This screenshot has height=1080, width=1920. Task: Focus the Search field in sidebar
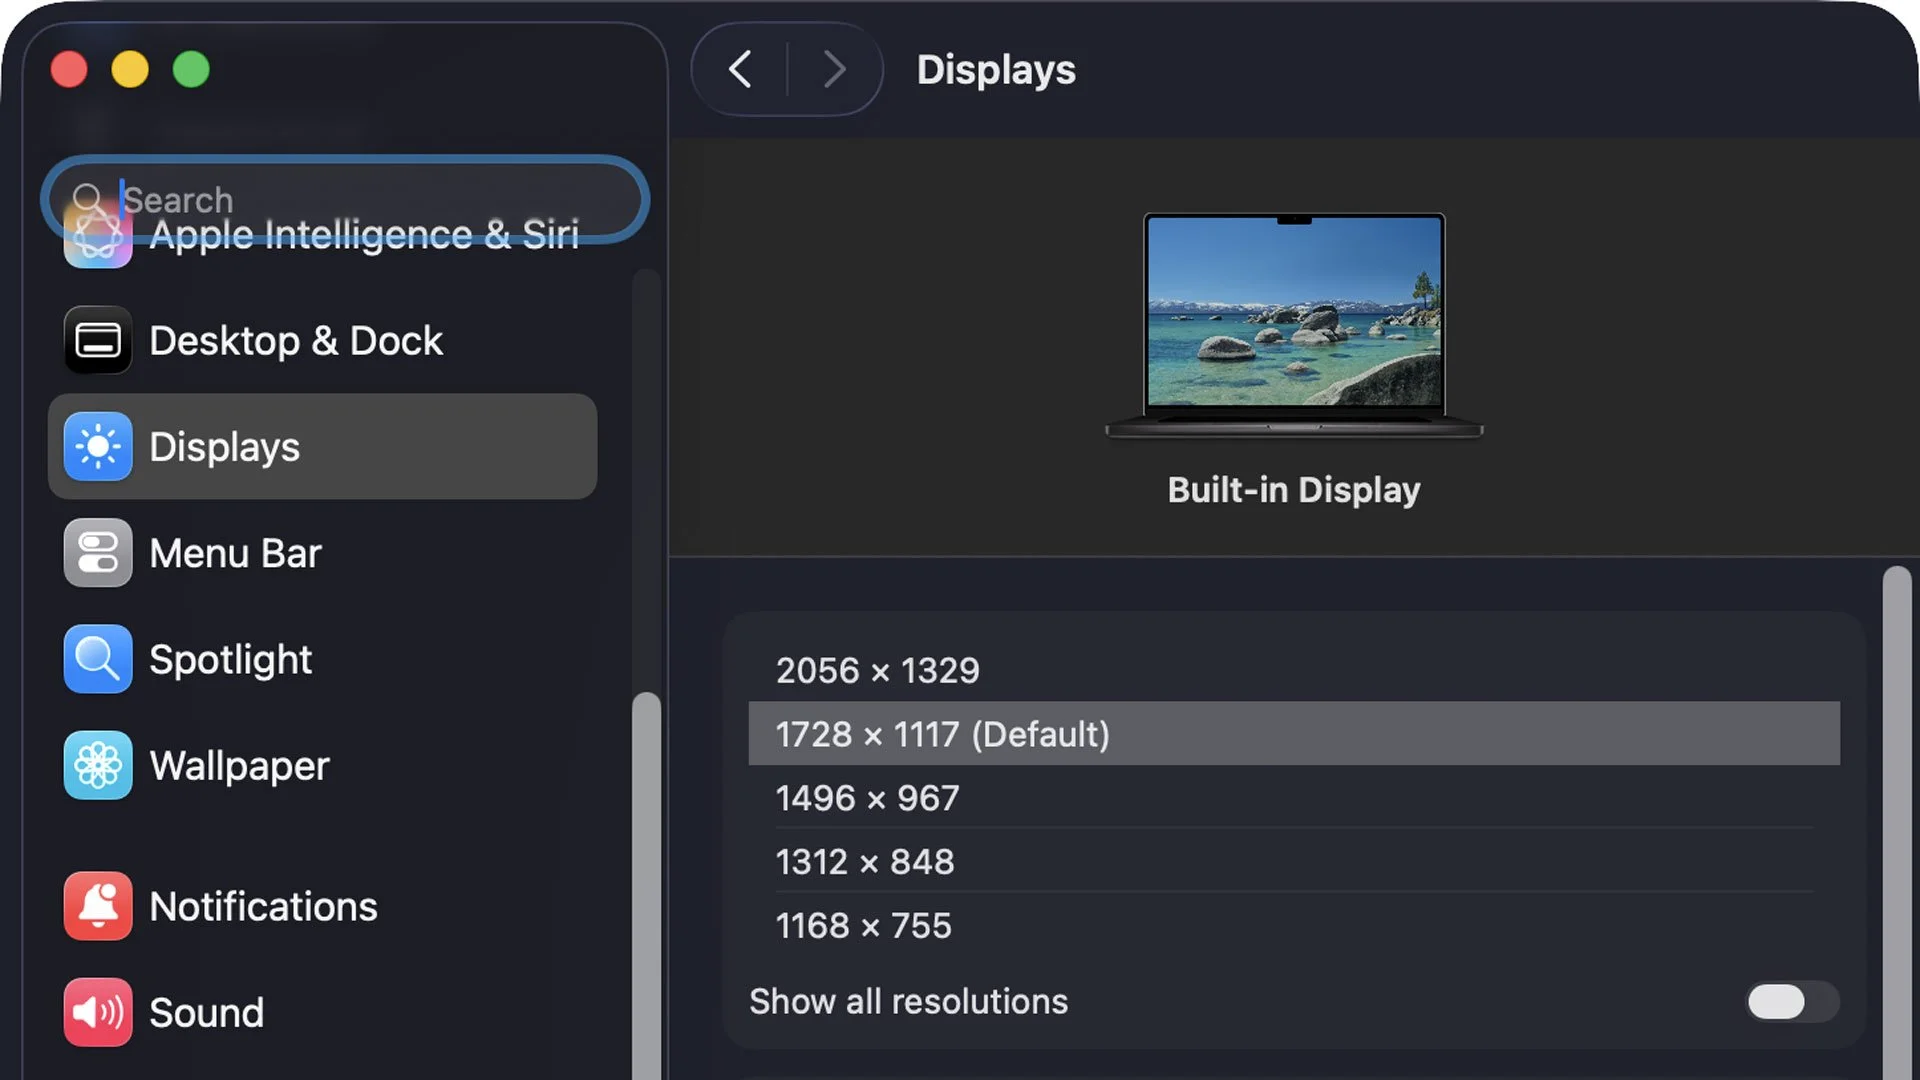(345, 199)
